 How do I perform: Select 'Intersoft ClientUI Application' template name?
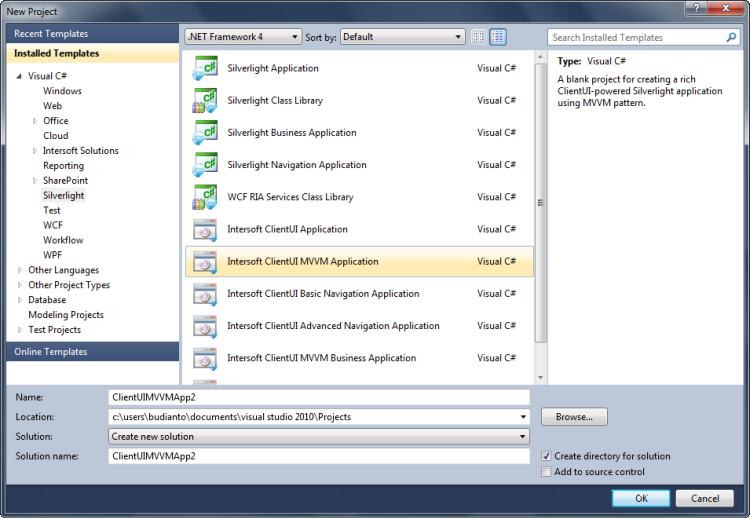tap(287, 229)
